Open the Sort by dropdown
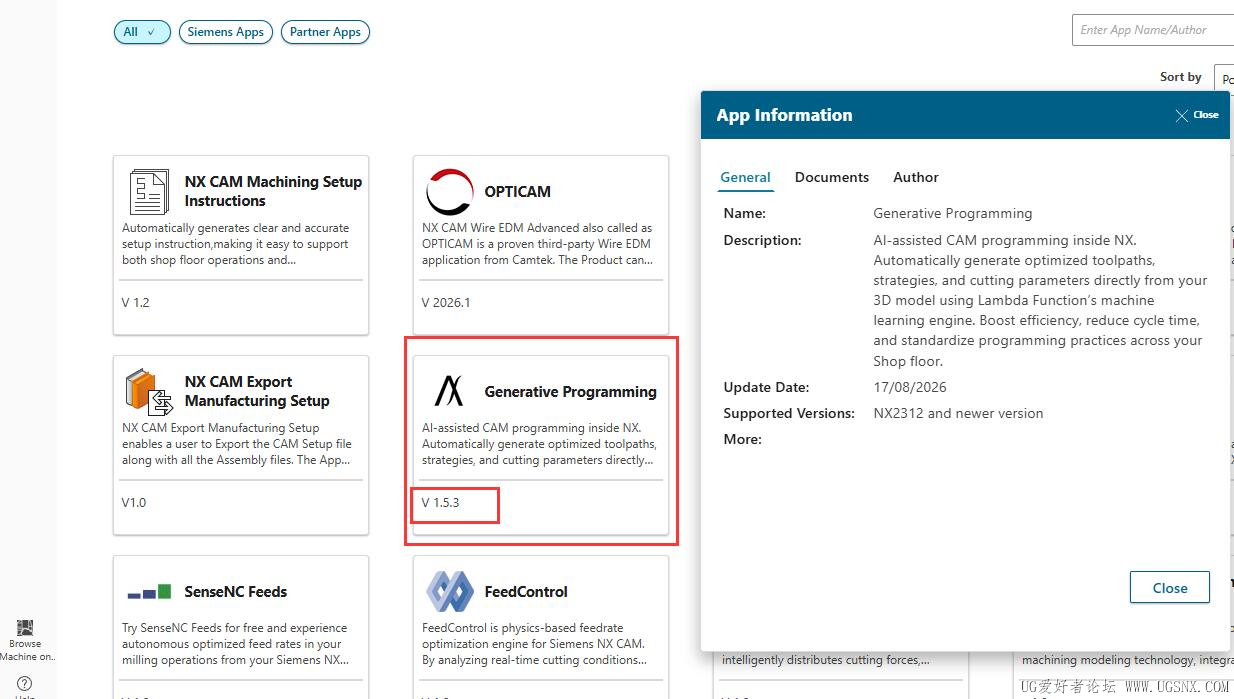Image resolution: width=1234 pixels, height=699 pixels. 1224,78
